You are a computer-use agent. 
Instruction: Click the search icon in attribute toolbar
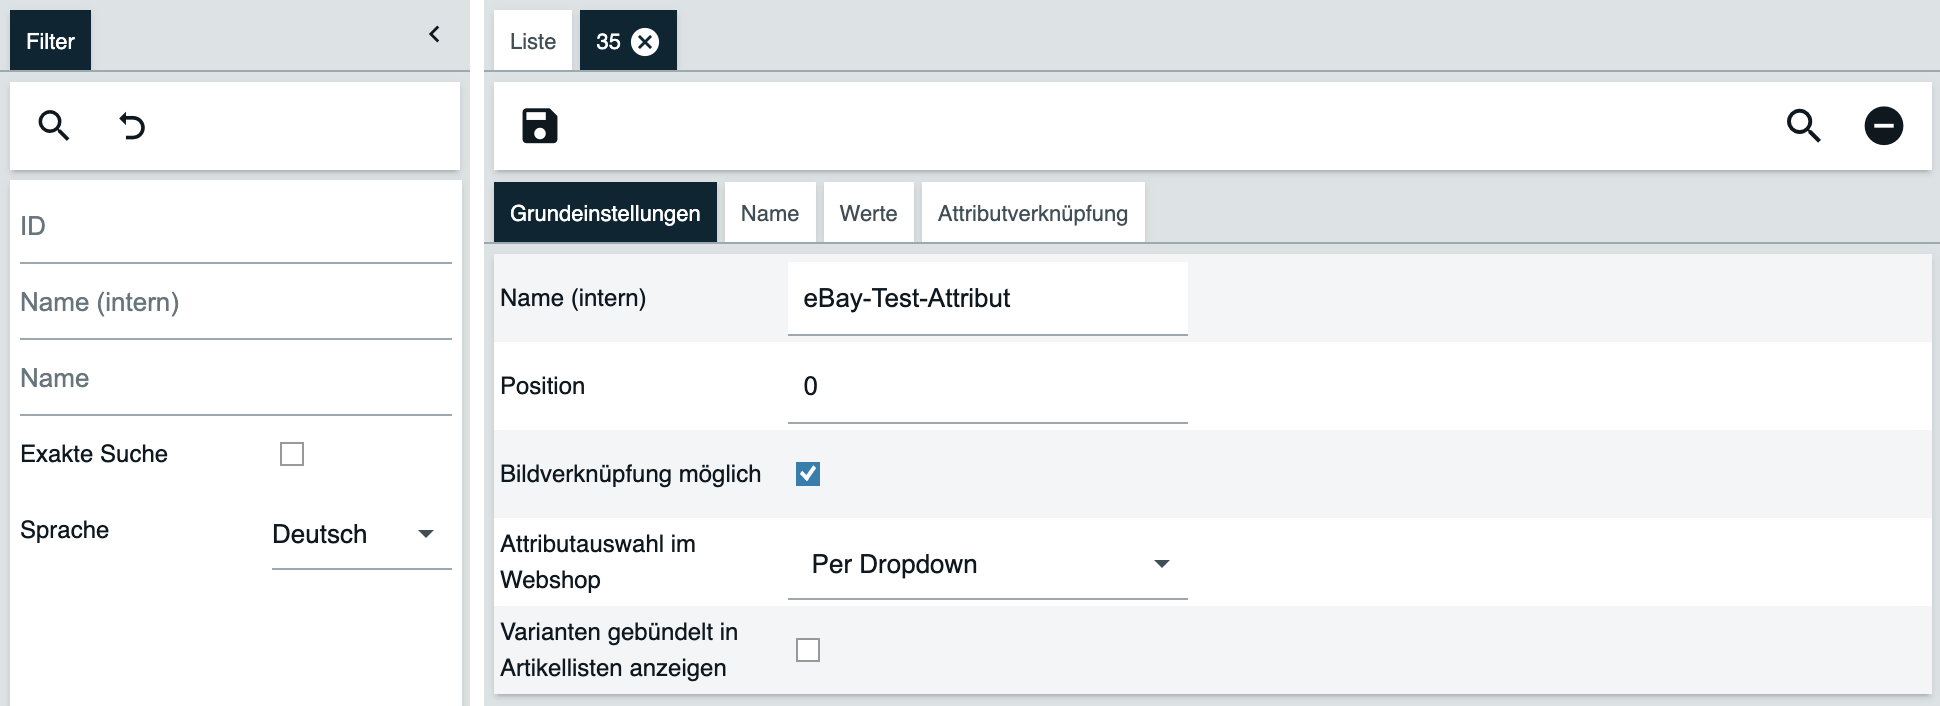click(1803, 126)
